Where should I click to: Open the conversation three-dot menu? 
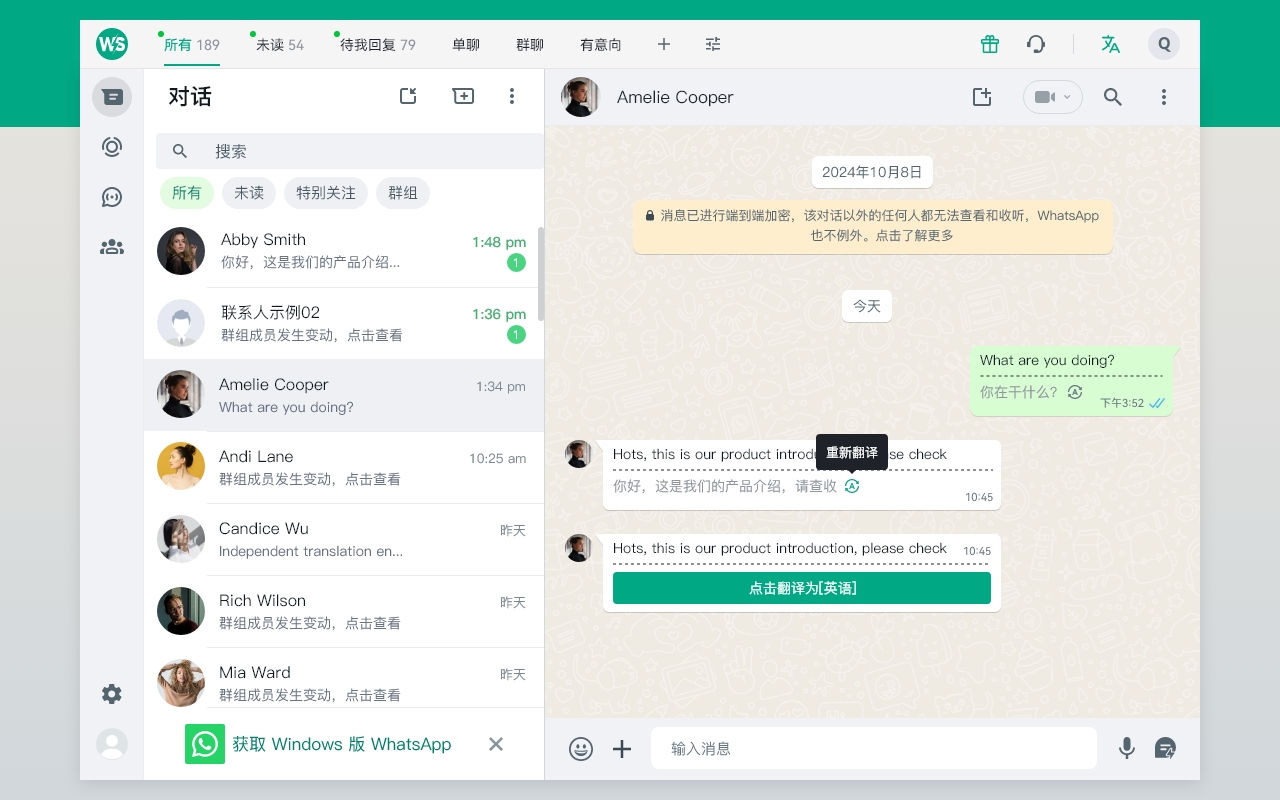click(x=1163, y=97)
